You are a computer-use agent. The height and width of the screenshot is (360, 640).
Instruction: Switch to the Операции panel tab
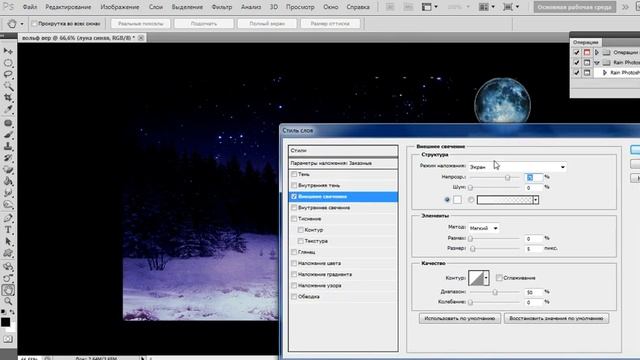[585, 42]
